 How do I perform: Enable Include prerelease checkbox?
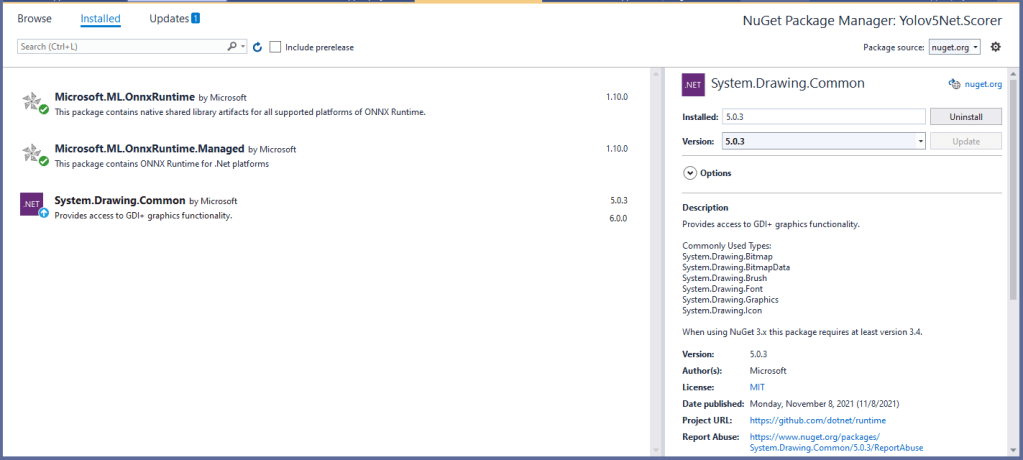[275, 47]
